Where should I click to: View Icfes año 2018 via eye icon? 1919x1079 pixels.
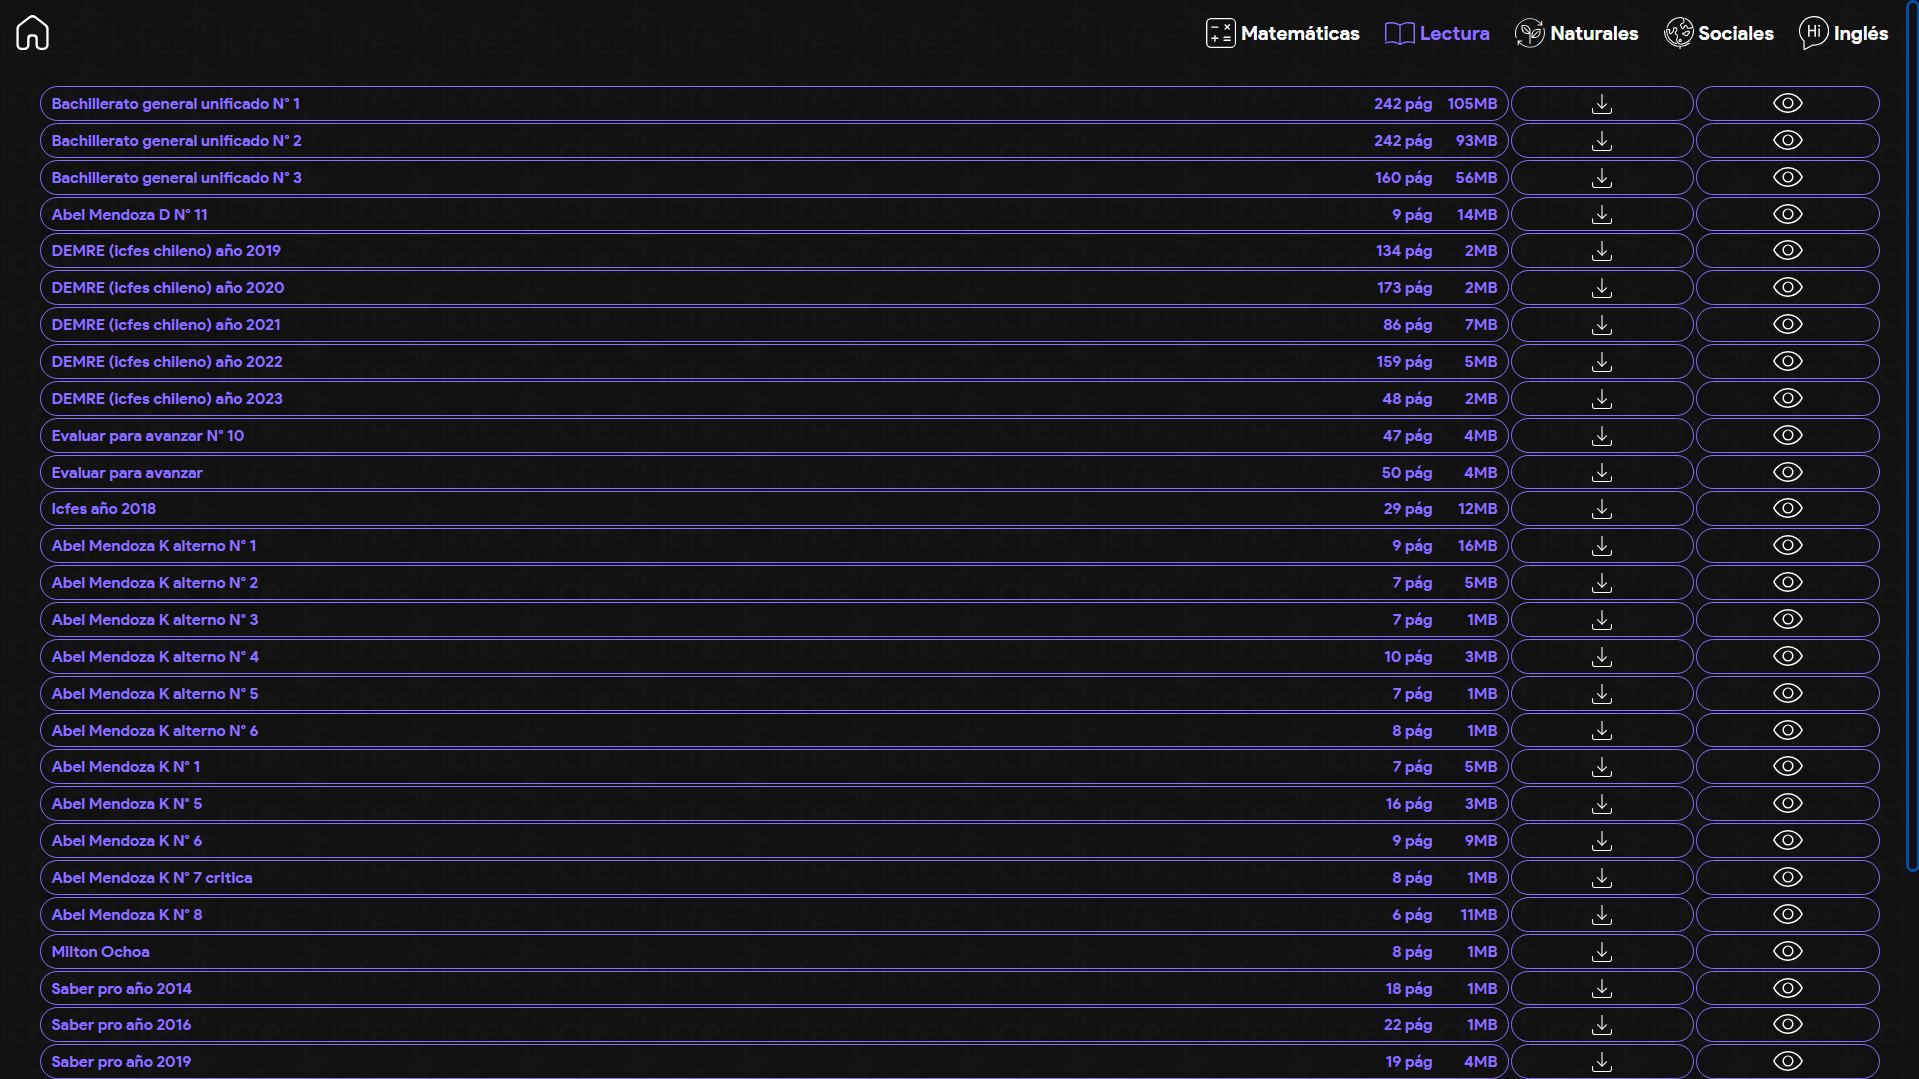1788,509
